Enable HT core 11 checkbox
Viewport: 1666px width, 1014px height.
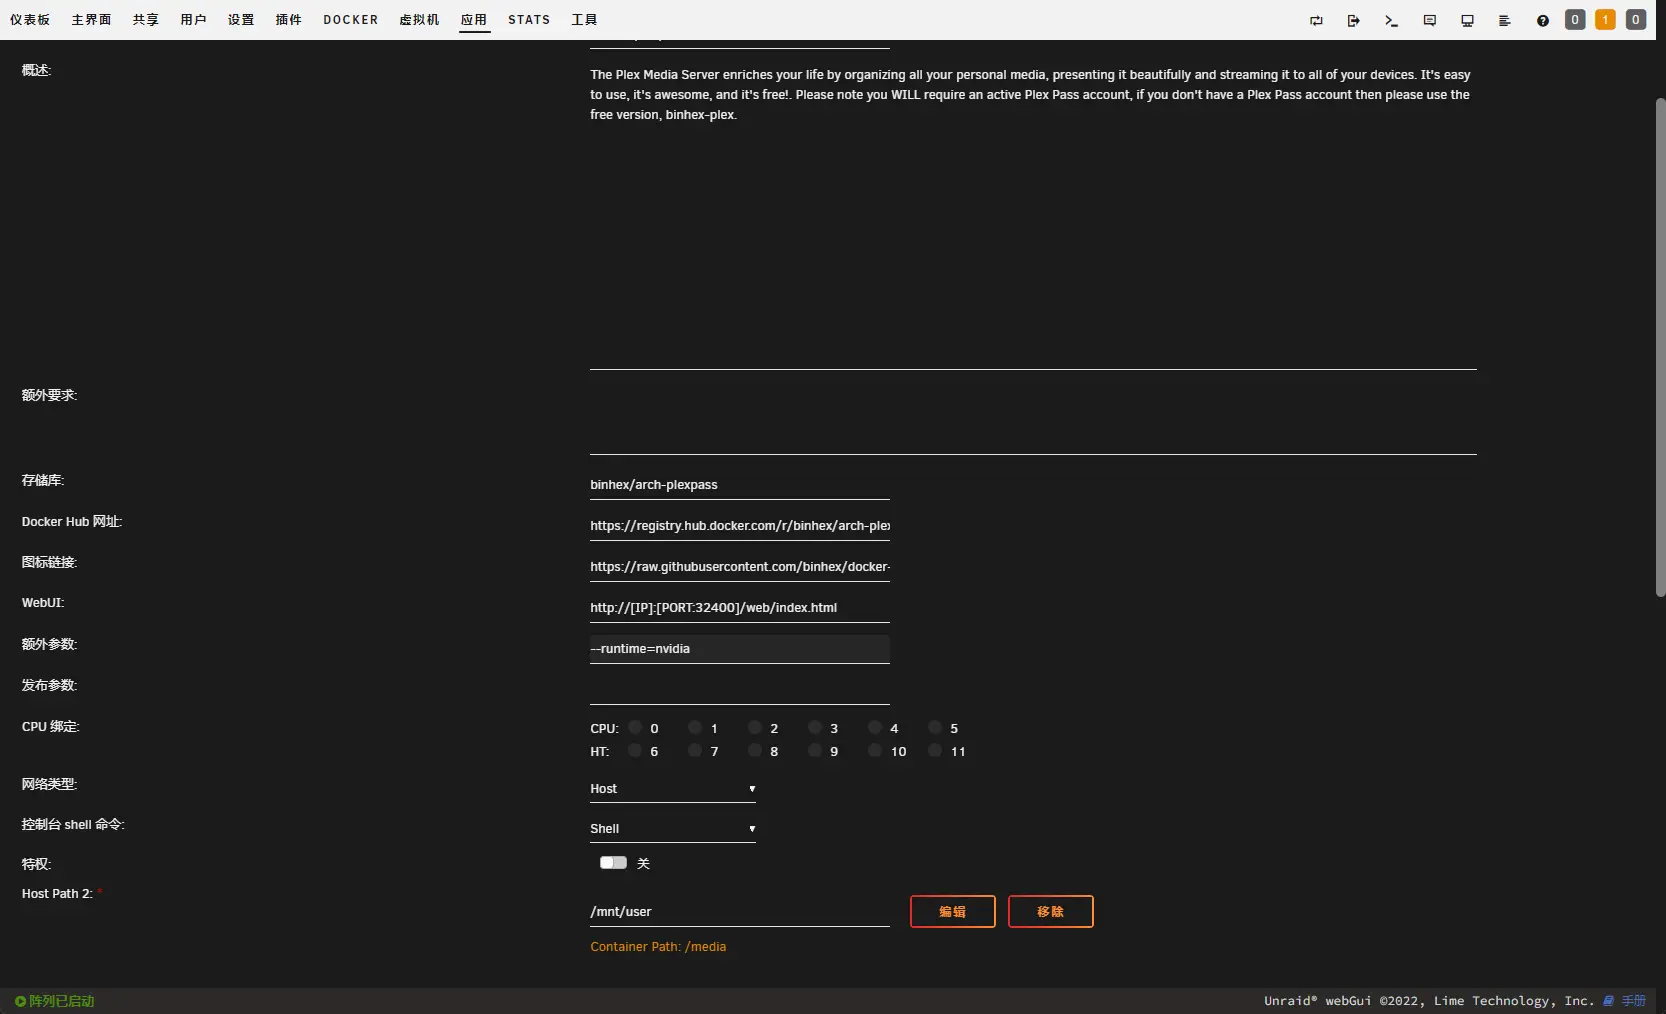coord(935,751)
